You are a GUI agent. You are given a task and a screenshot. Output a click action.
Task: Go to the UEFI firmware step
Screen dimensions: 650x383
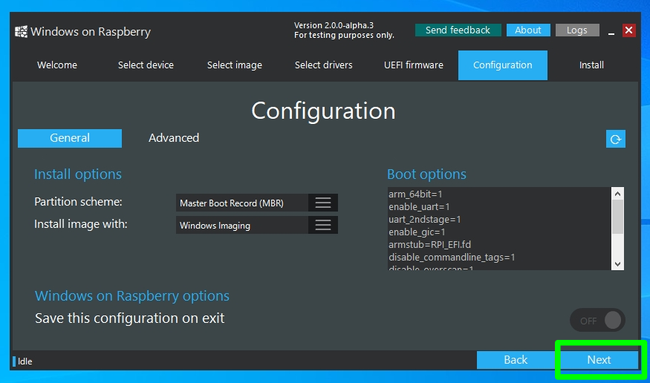click(413, 65)
